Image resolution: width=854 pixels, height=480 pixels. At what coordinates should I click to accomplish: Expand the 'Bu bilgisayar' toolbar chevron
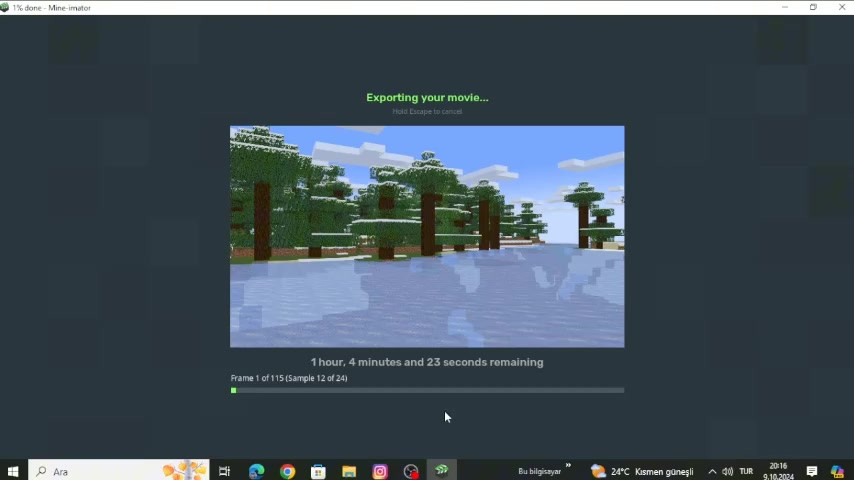point(568,466)
